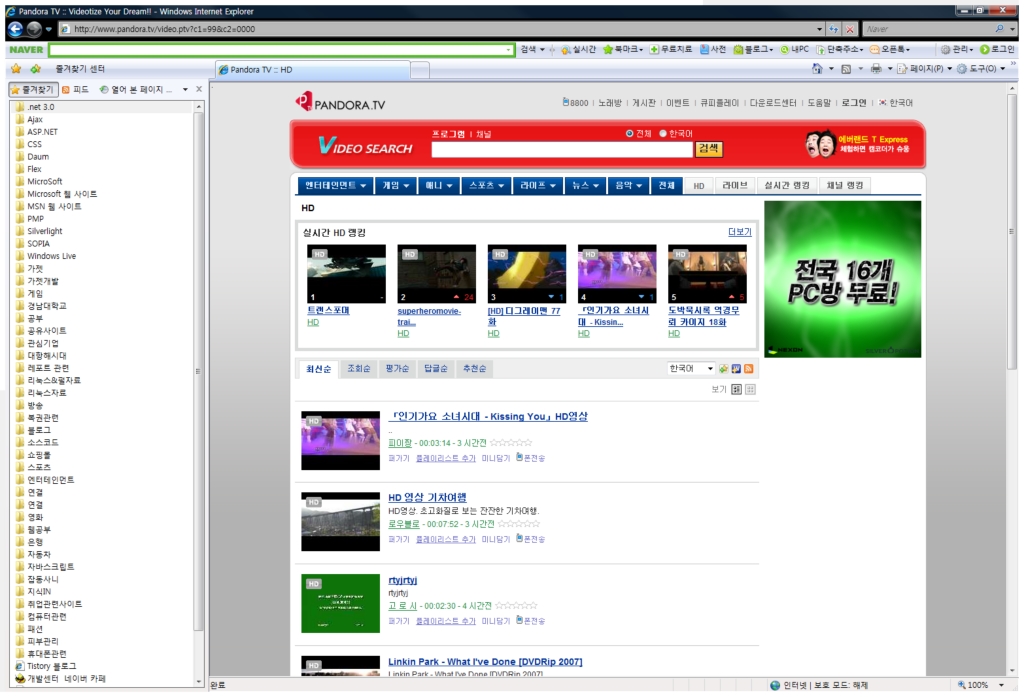Switch to list view icon next to 보기

tap(737, 389)
